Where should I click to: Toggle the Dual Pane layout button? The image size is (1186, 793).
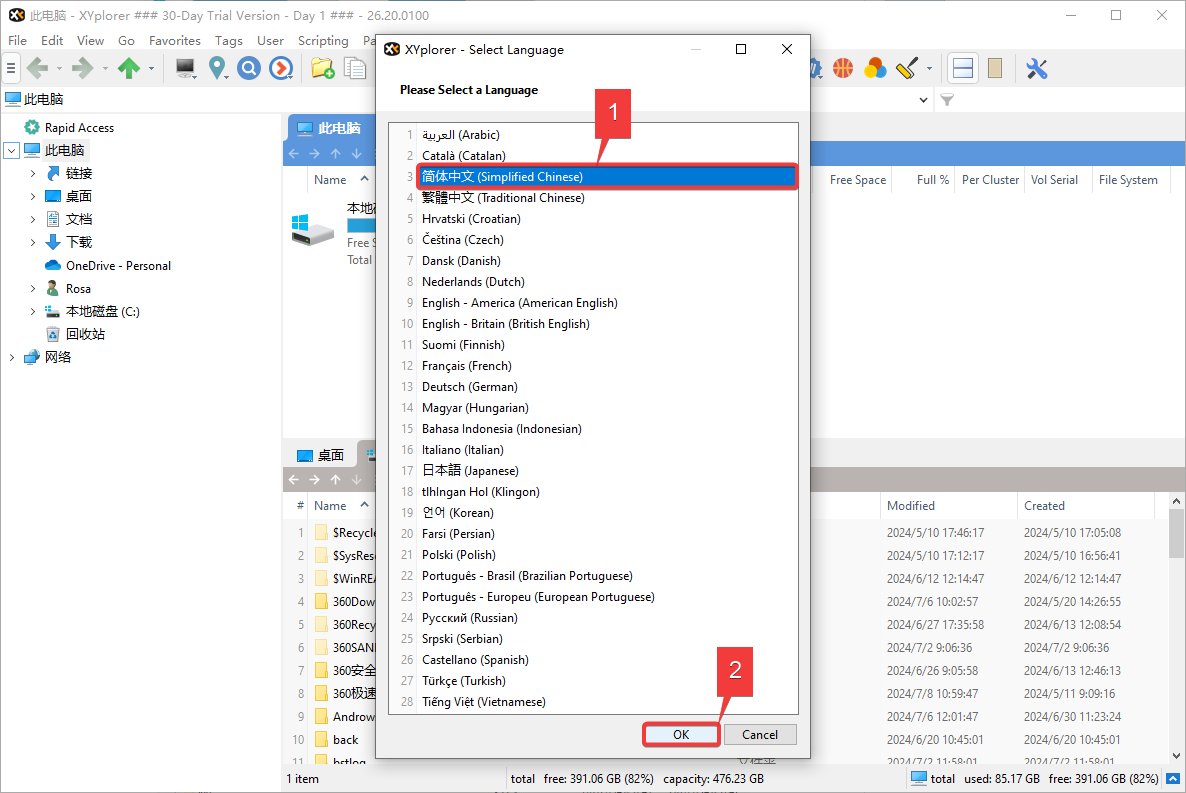tap(962, 68)
